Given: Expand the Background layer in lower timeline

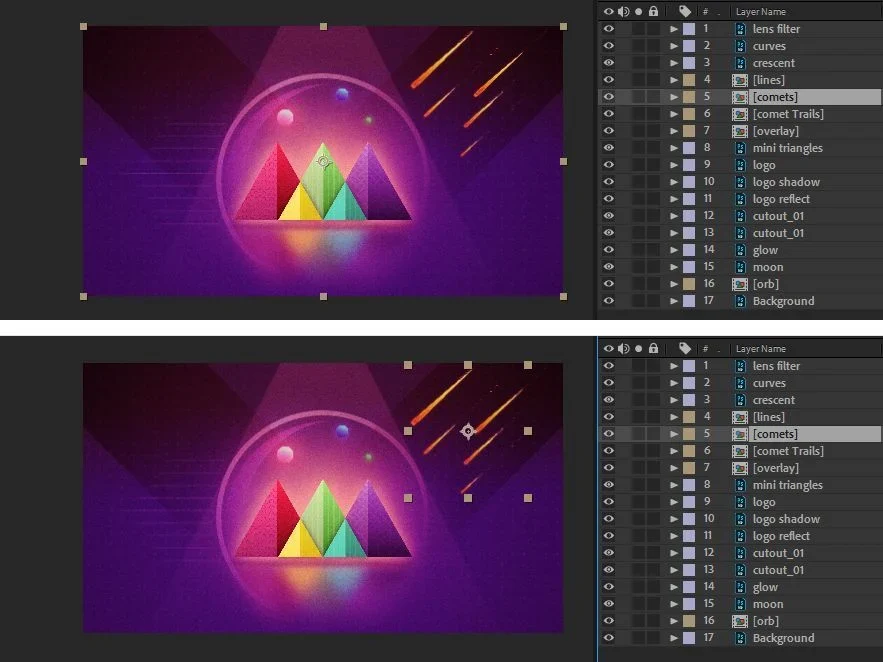Looking at the screenshot, I should click(x=674, y=638).
